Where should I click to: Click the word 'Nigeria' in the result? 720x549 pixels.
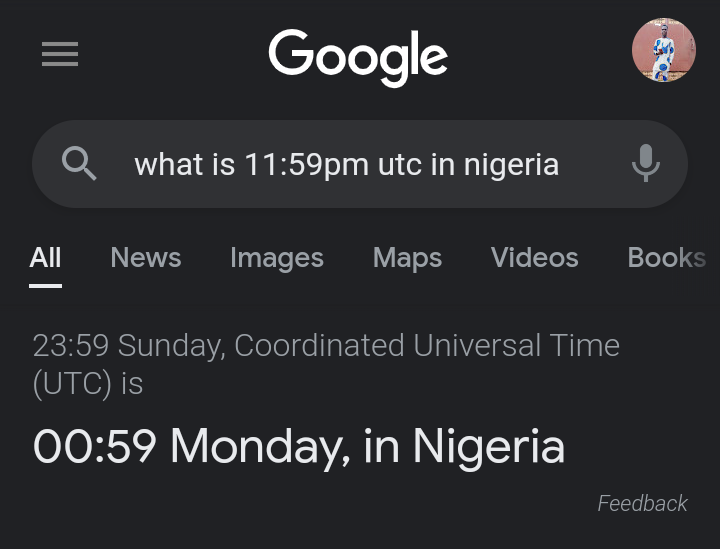(x=489, y=446)
